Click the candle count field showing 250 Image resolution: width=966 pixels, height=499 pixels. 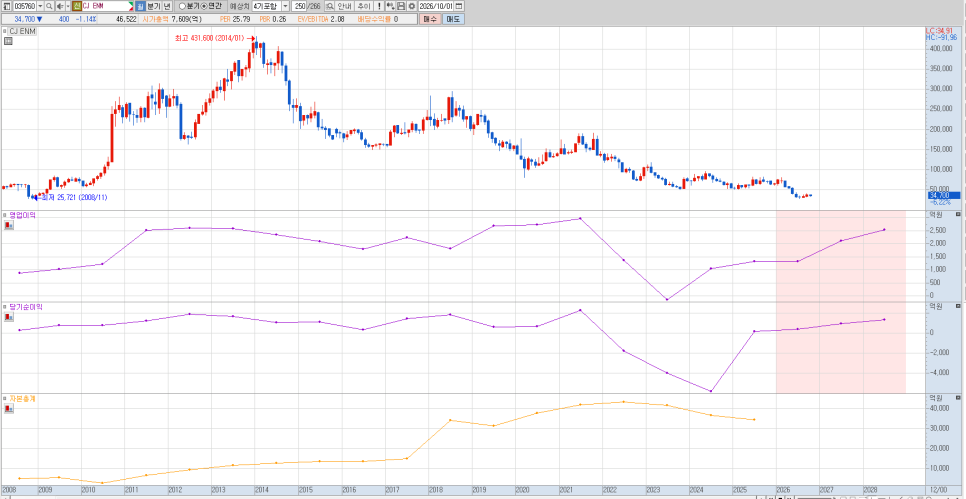299,6
